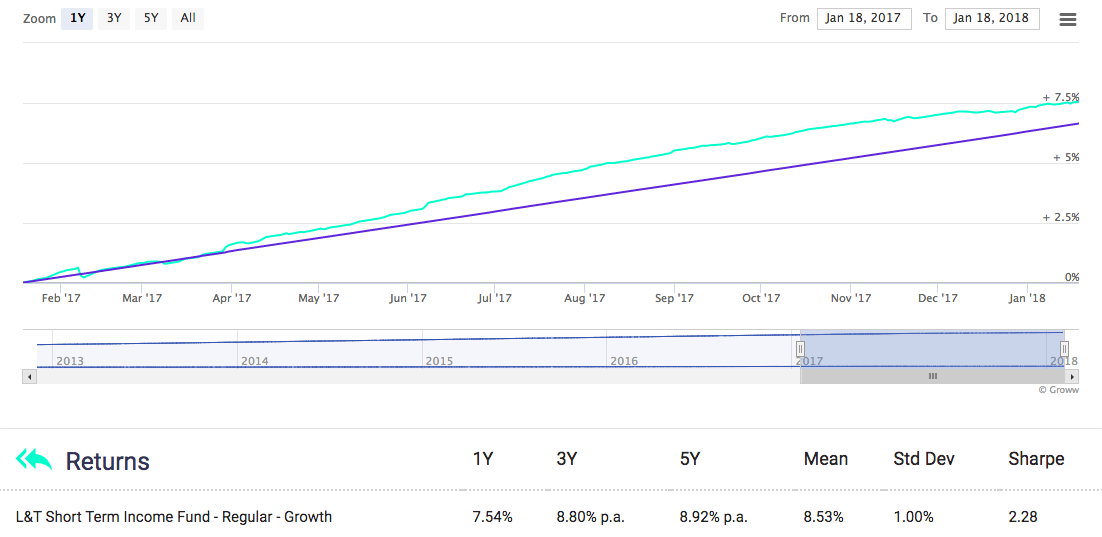1102x537 pixels.
Task: Click the navigator right range handle
Action: point(1064,349)
